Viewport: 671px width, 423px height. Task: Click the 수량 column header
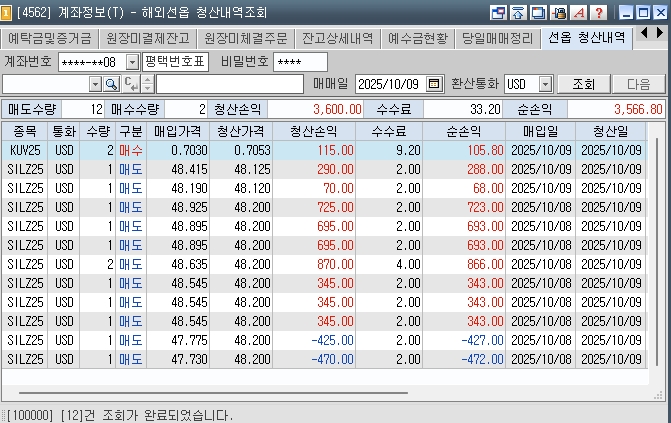tap(98, 131)
